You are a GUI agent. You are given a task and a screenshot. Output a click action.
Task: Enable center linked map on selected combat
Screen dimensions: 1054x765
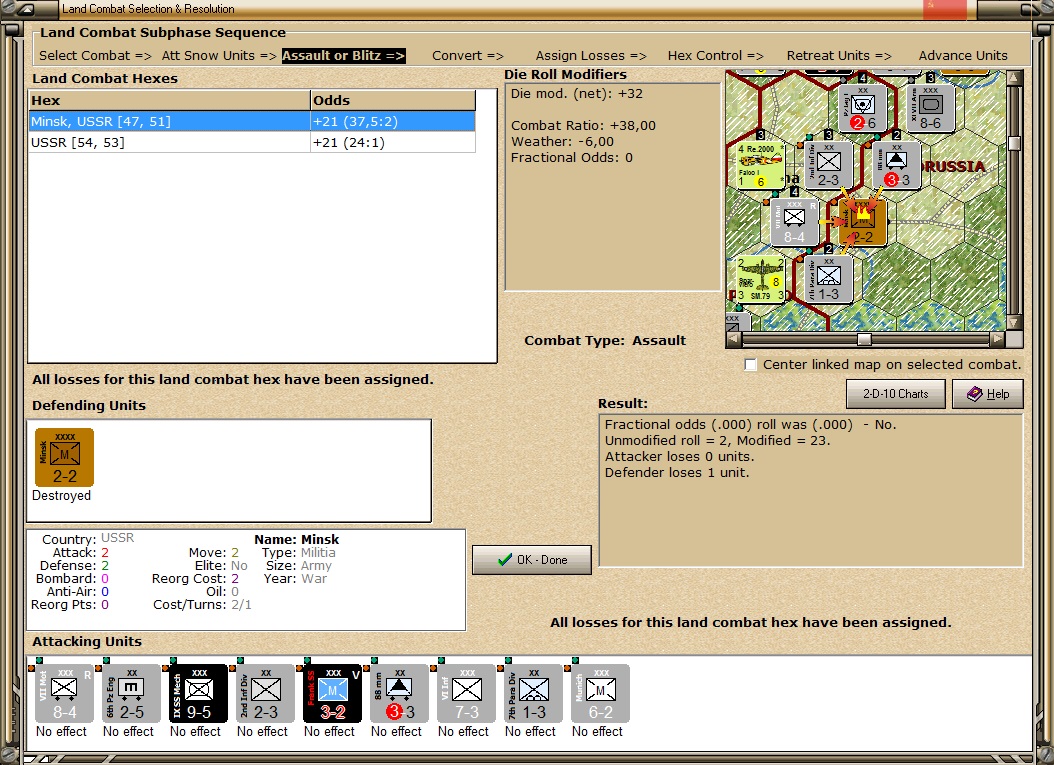click(750, 365)
